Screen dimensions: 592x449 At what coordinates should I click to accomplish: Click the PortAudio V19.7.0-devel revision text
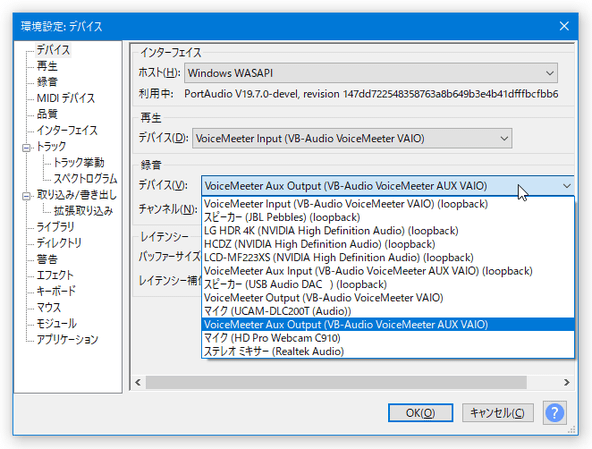coord(371,94)
